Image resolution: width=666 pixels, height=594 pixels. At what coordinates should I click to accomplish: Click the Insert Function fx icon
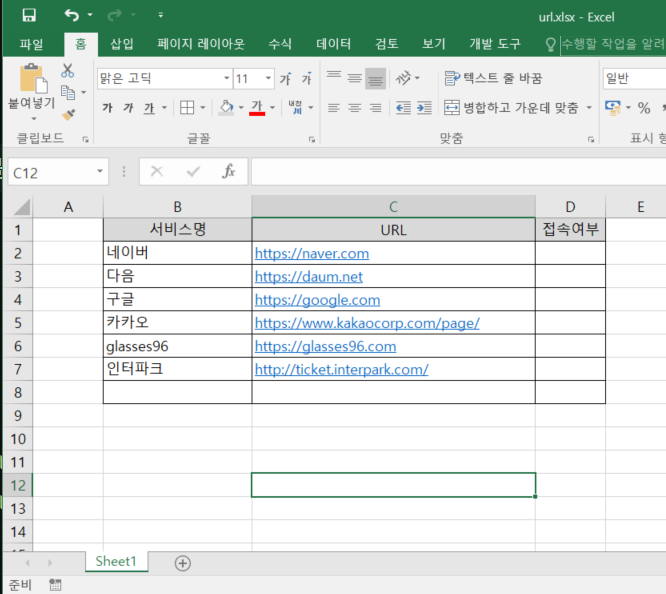click(x=229, y=172)
